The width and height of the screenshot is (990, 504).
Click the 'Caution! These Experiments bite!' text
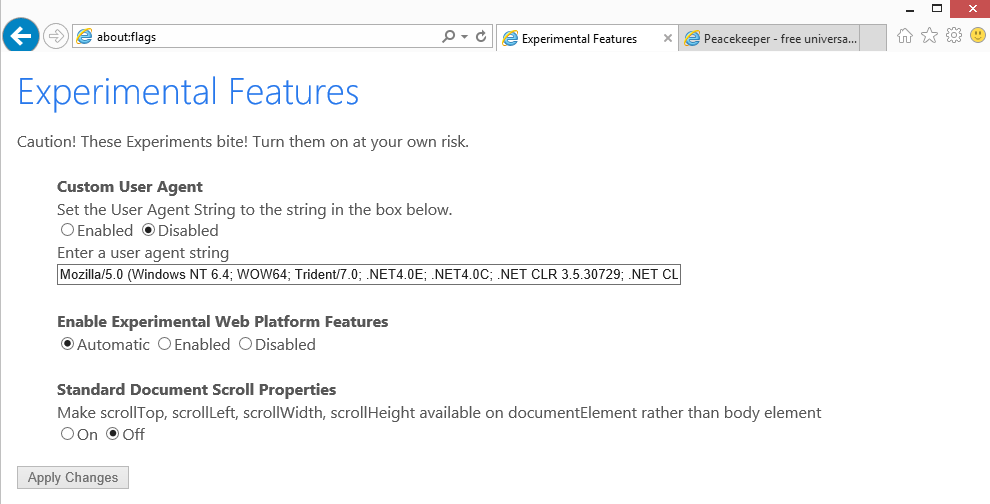click(x=132, y=141)
